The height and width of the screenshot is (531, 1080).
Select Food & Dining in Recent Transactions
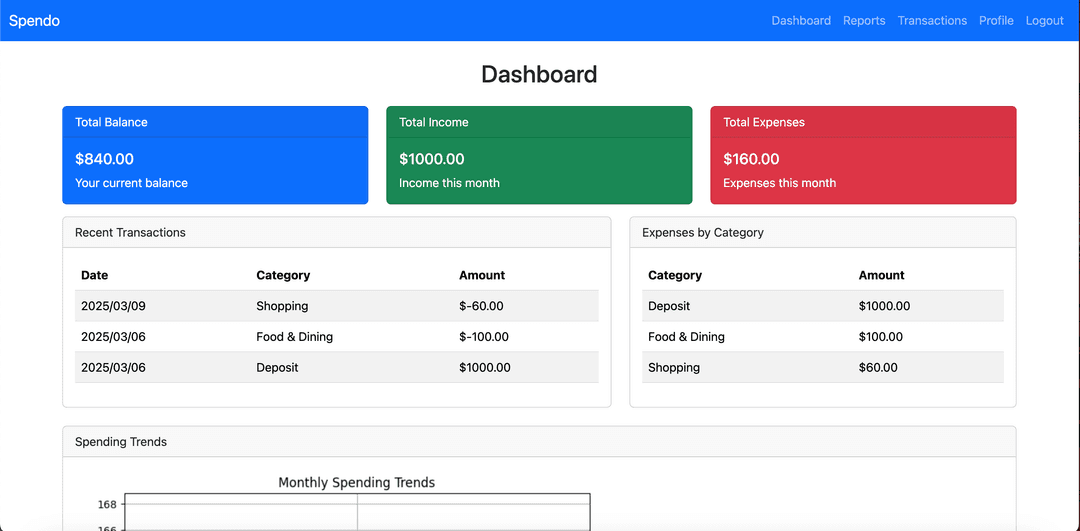pyautogui.click(x=295, y=337)
